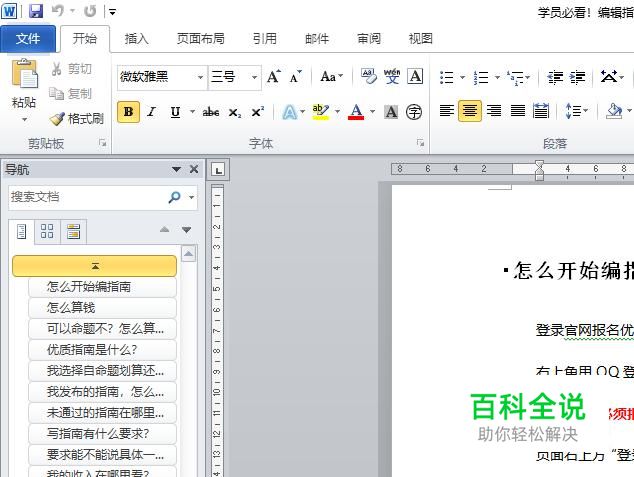Switch to 插入 Insert tab
634x477 pixels.
click(x=137, y=39)
